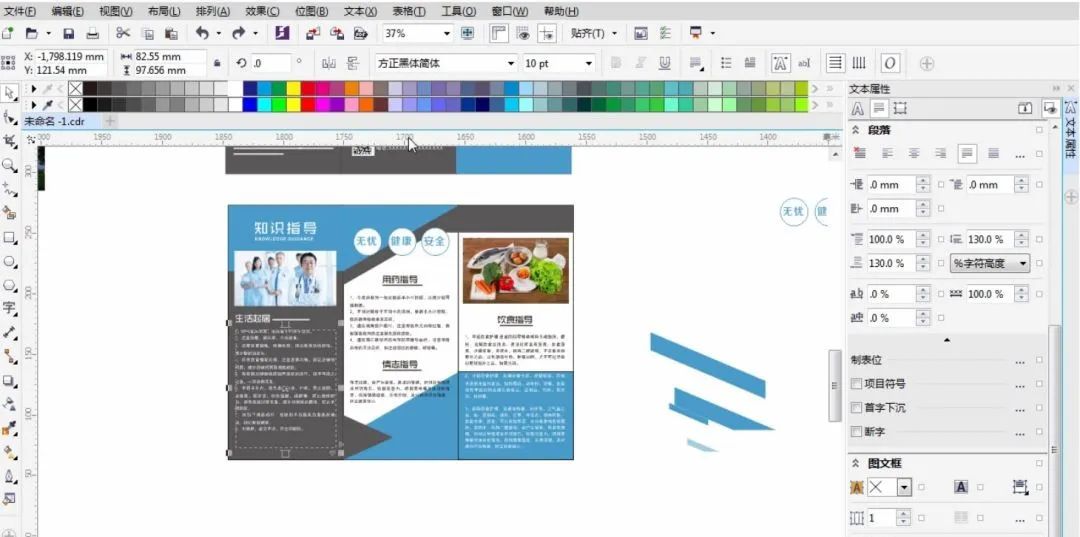Click the Import icon in the toolbar
Screen dimensions: 1080x537
tap(313, 33)
